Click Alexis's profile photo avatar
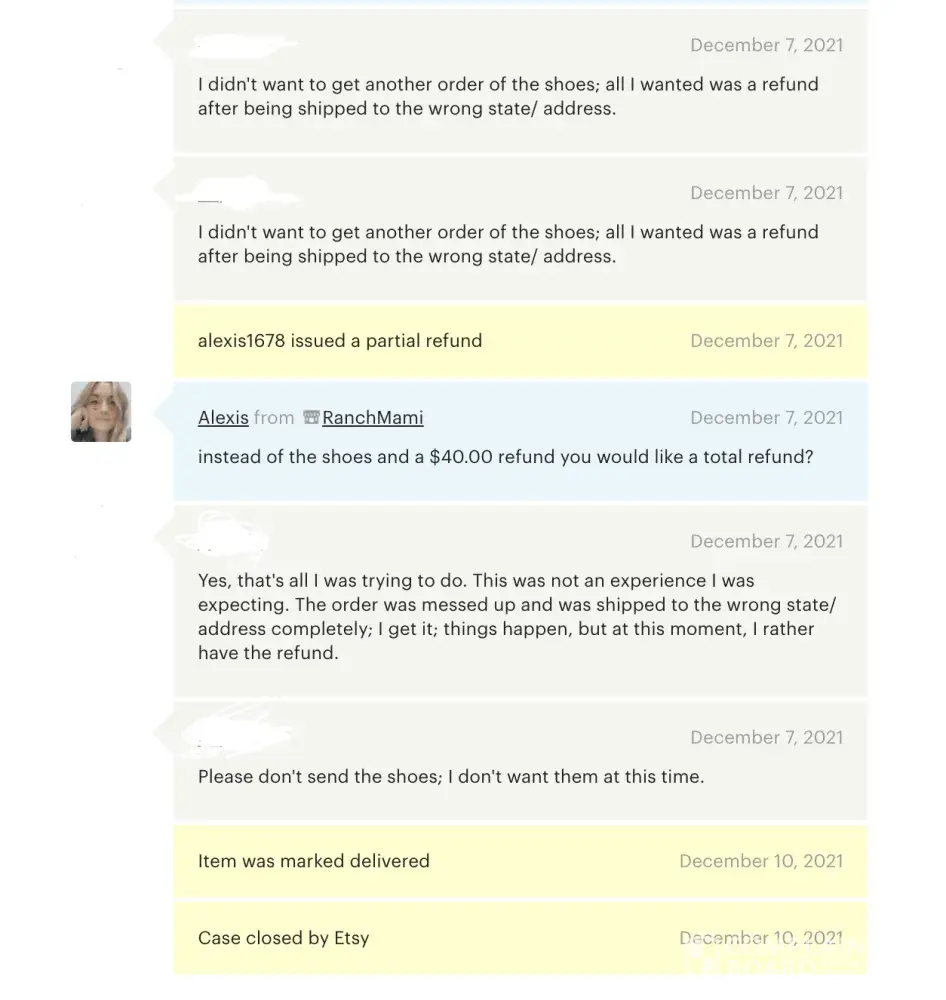 tap(101, 411)
